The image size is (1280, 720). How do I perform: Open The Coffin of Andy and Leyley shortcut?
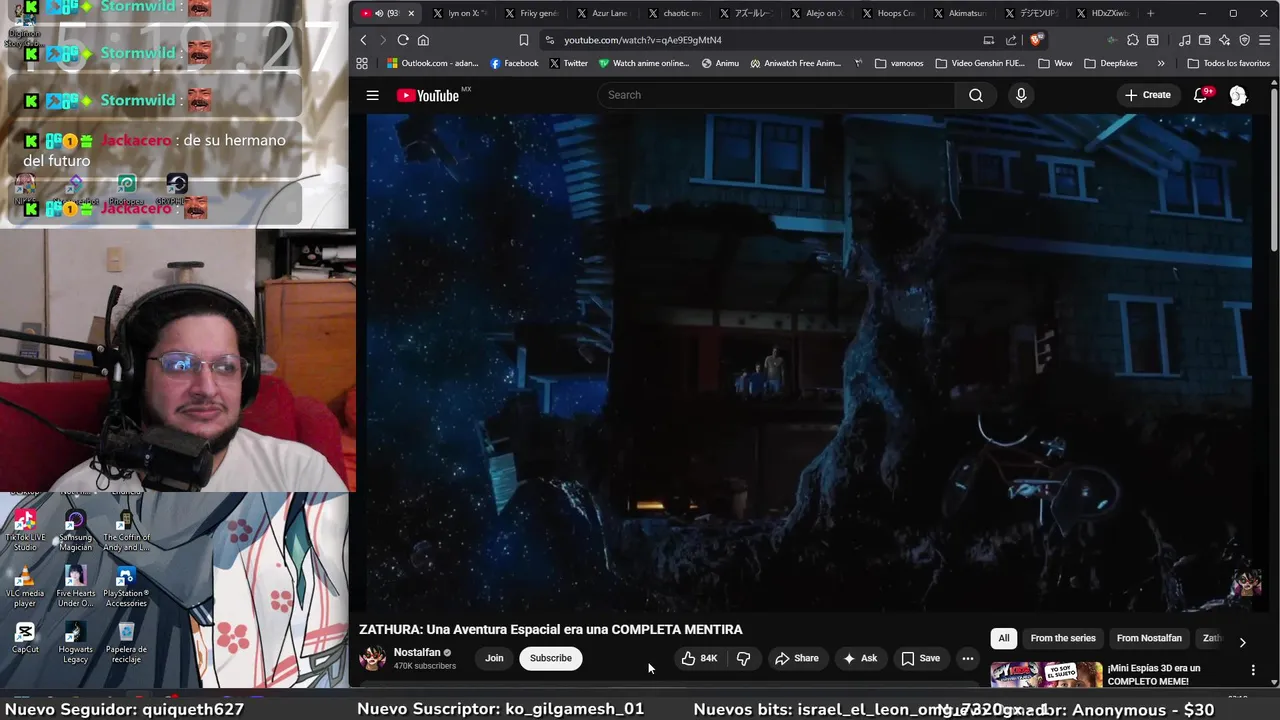pos(126,530)
